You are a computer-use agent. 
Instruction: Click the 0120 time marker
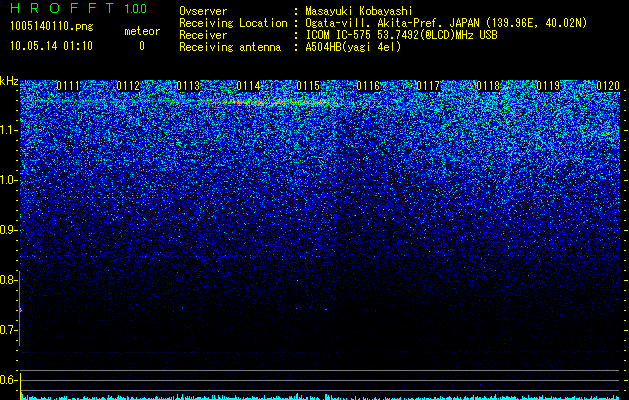(608, 86)
